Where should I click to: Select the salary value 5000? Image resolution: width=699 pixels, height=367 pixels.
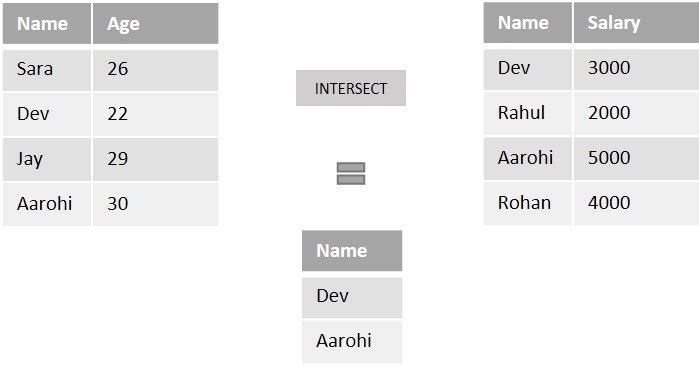pyautogui.click(x=636, y=158)
